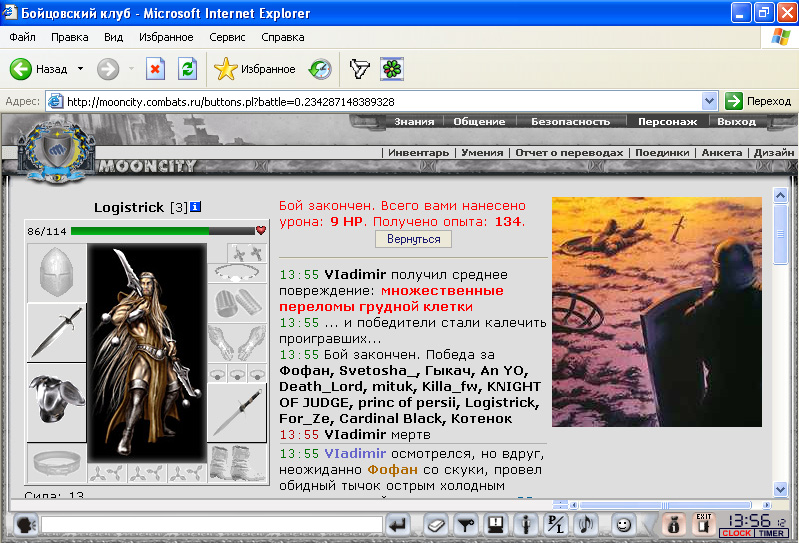This screenshot has width=799, height=543.
Task: Click the warrior character portrait
Action: (x=147, y=353)
